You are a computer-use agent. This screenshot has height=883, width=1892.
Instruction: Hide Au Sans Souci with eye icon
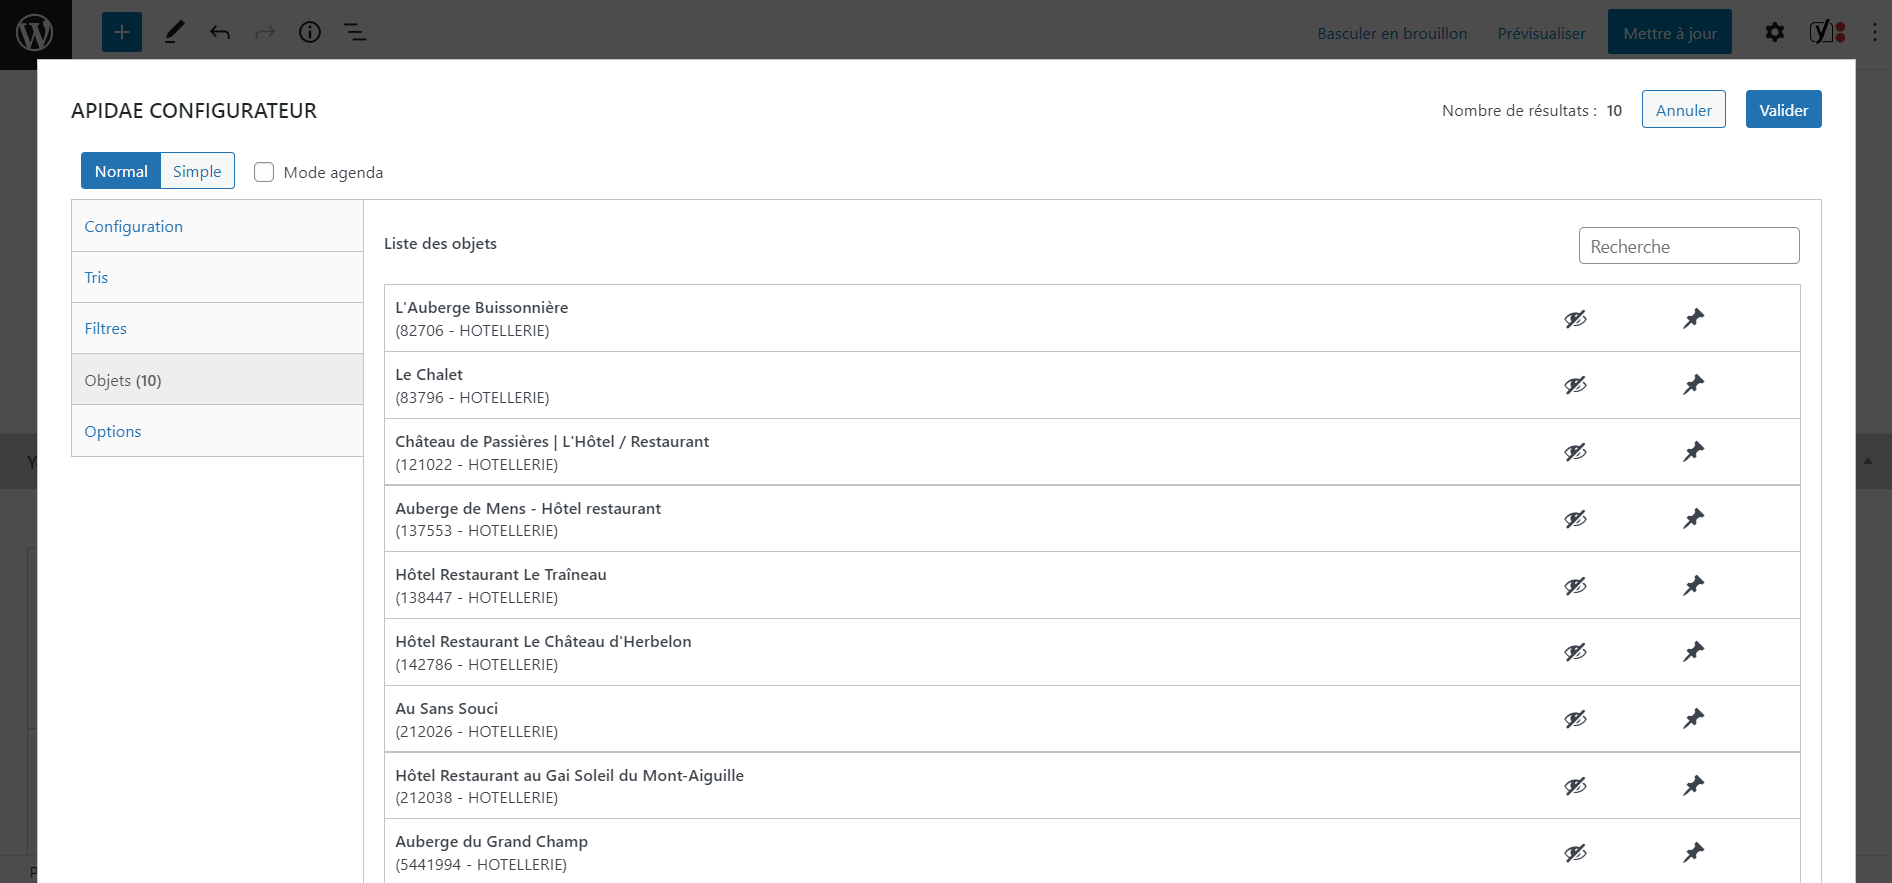coord(1576,719)
